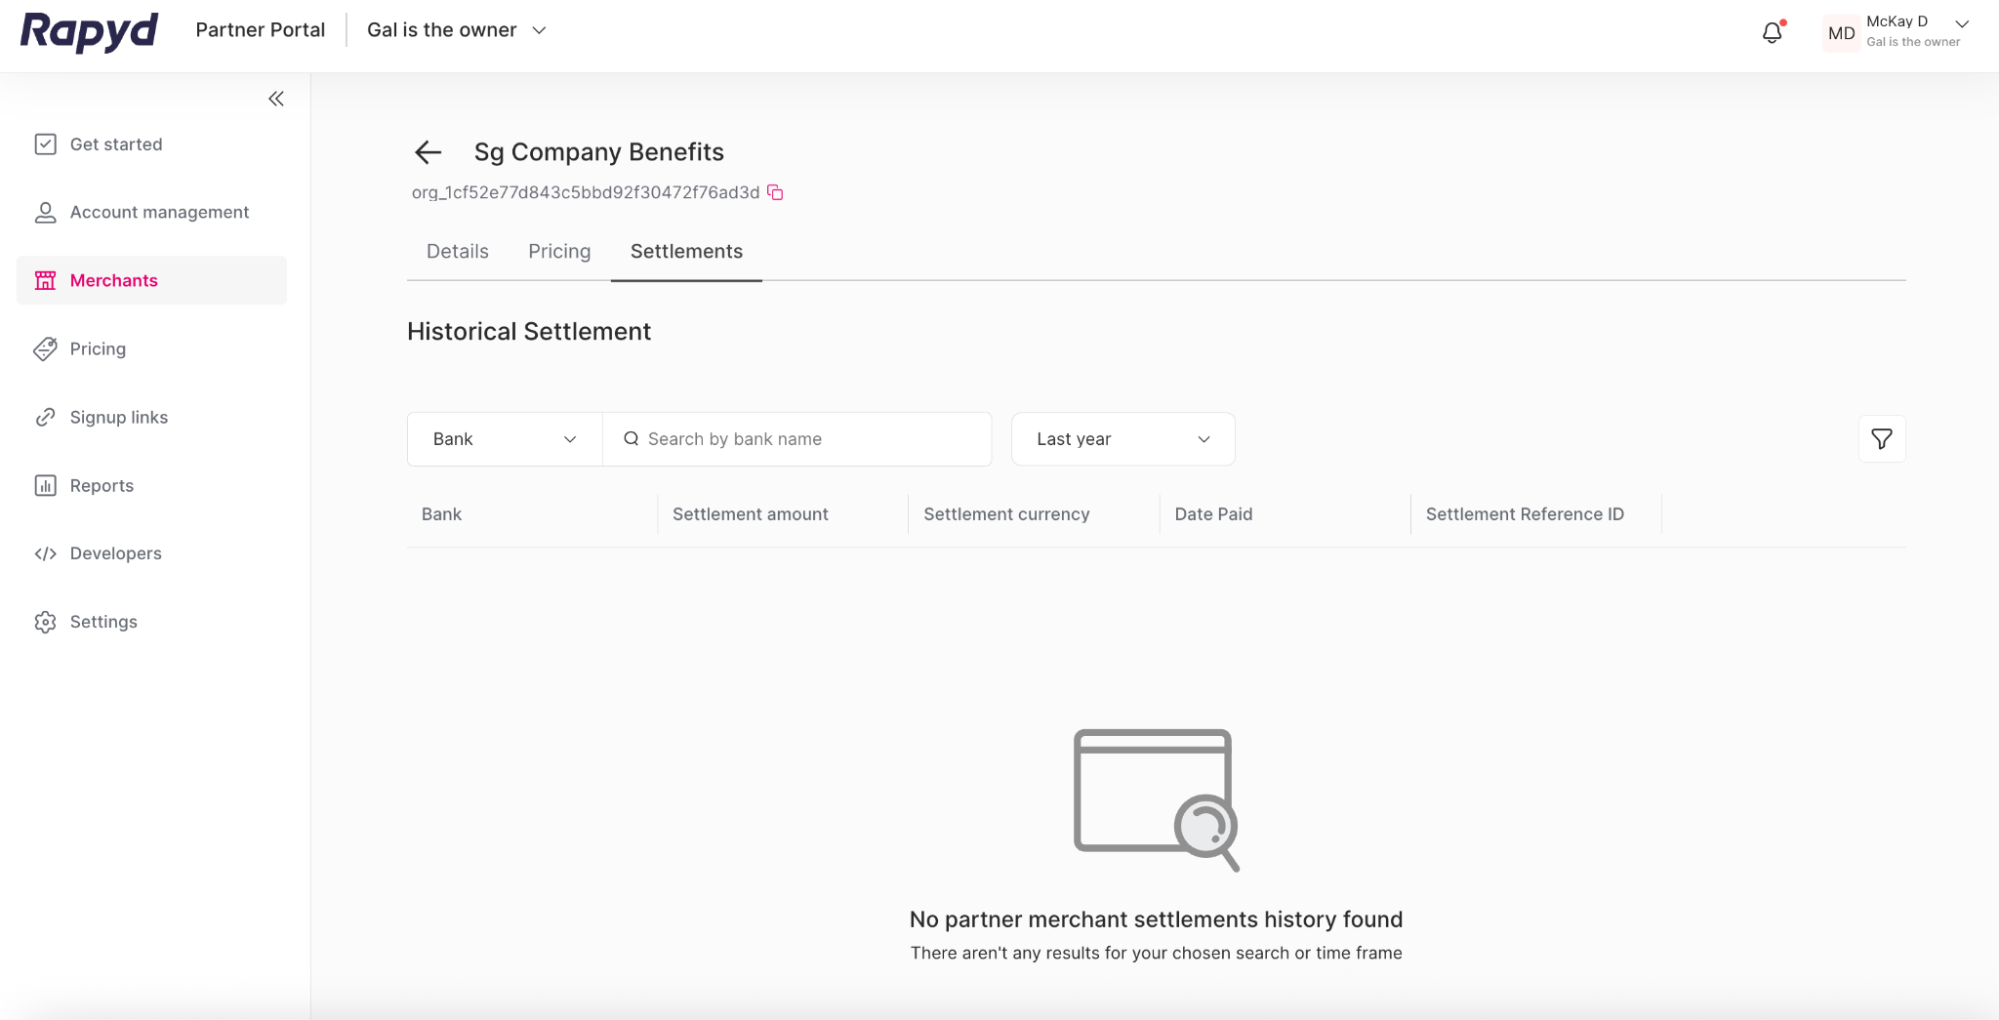Image resolution: width=1999 pixels, height=1020 pixels.
Task: Click the Historical Settlement heading
Action: coord(529,331)
